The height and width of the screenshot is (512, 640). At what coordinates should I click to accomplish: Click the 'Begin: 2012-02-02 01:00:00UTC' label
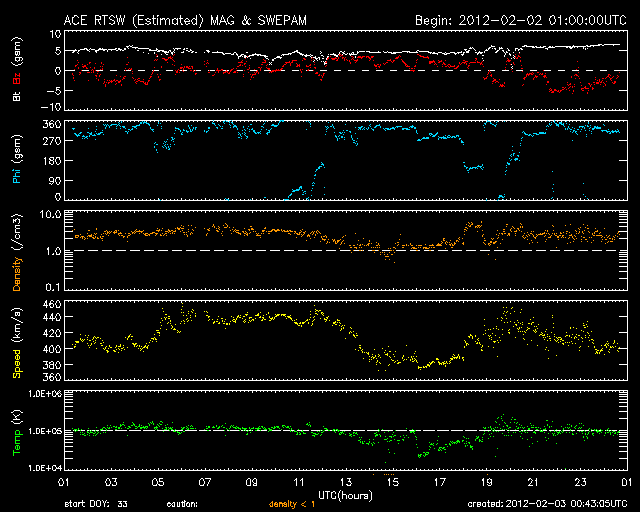[x=520, y=20]
